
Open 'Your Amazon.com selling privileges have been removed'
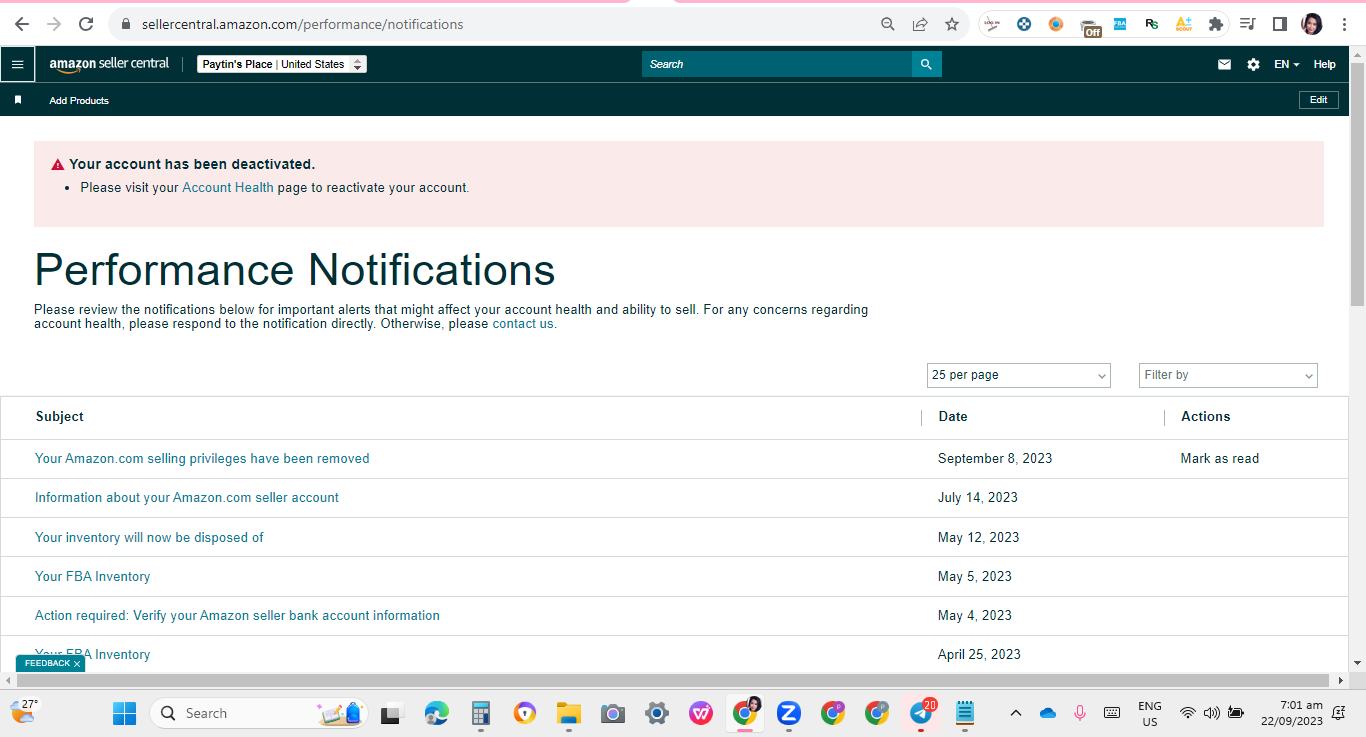pyautogui.click(x=202, y=458)
